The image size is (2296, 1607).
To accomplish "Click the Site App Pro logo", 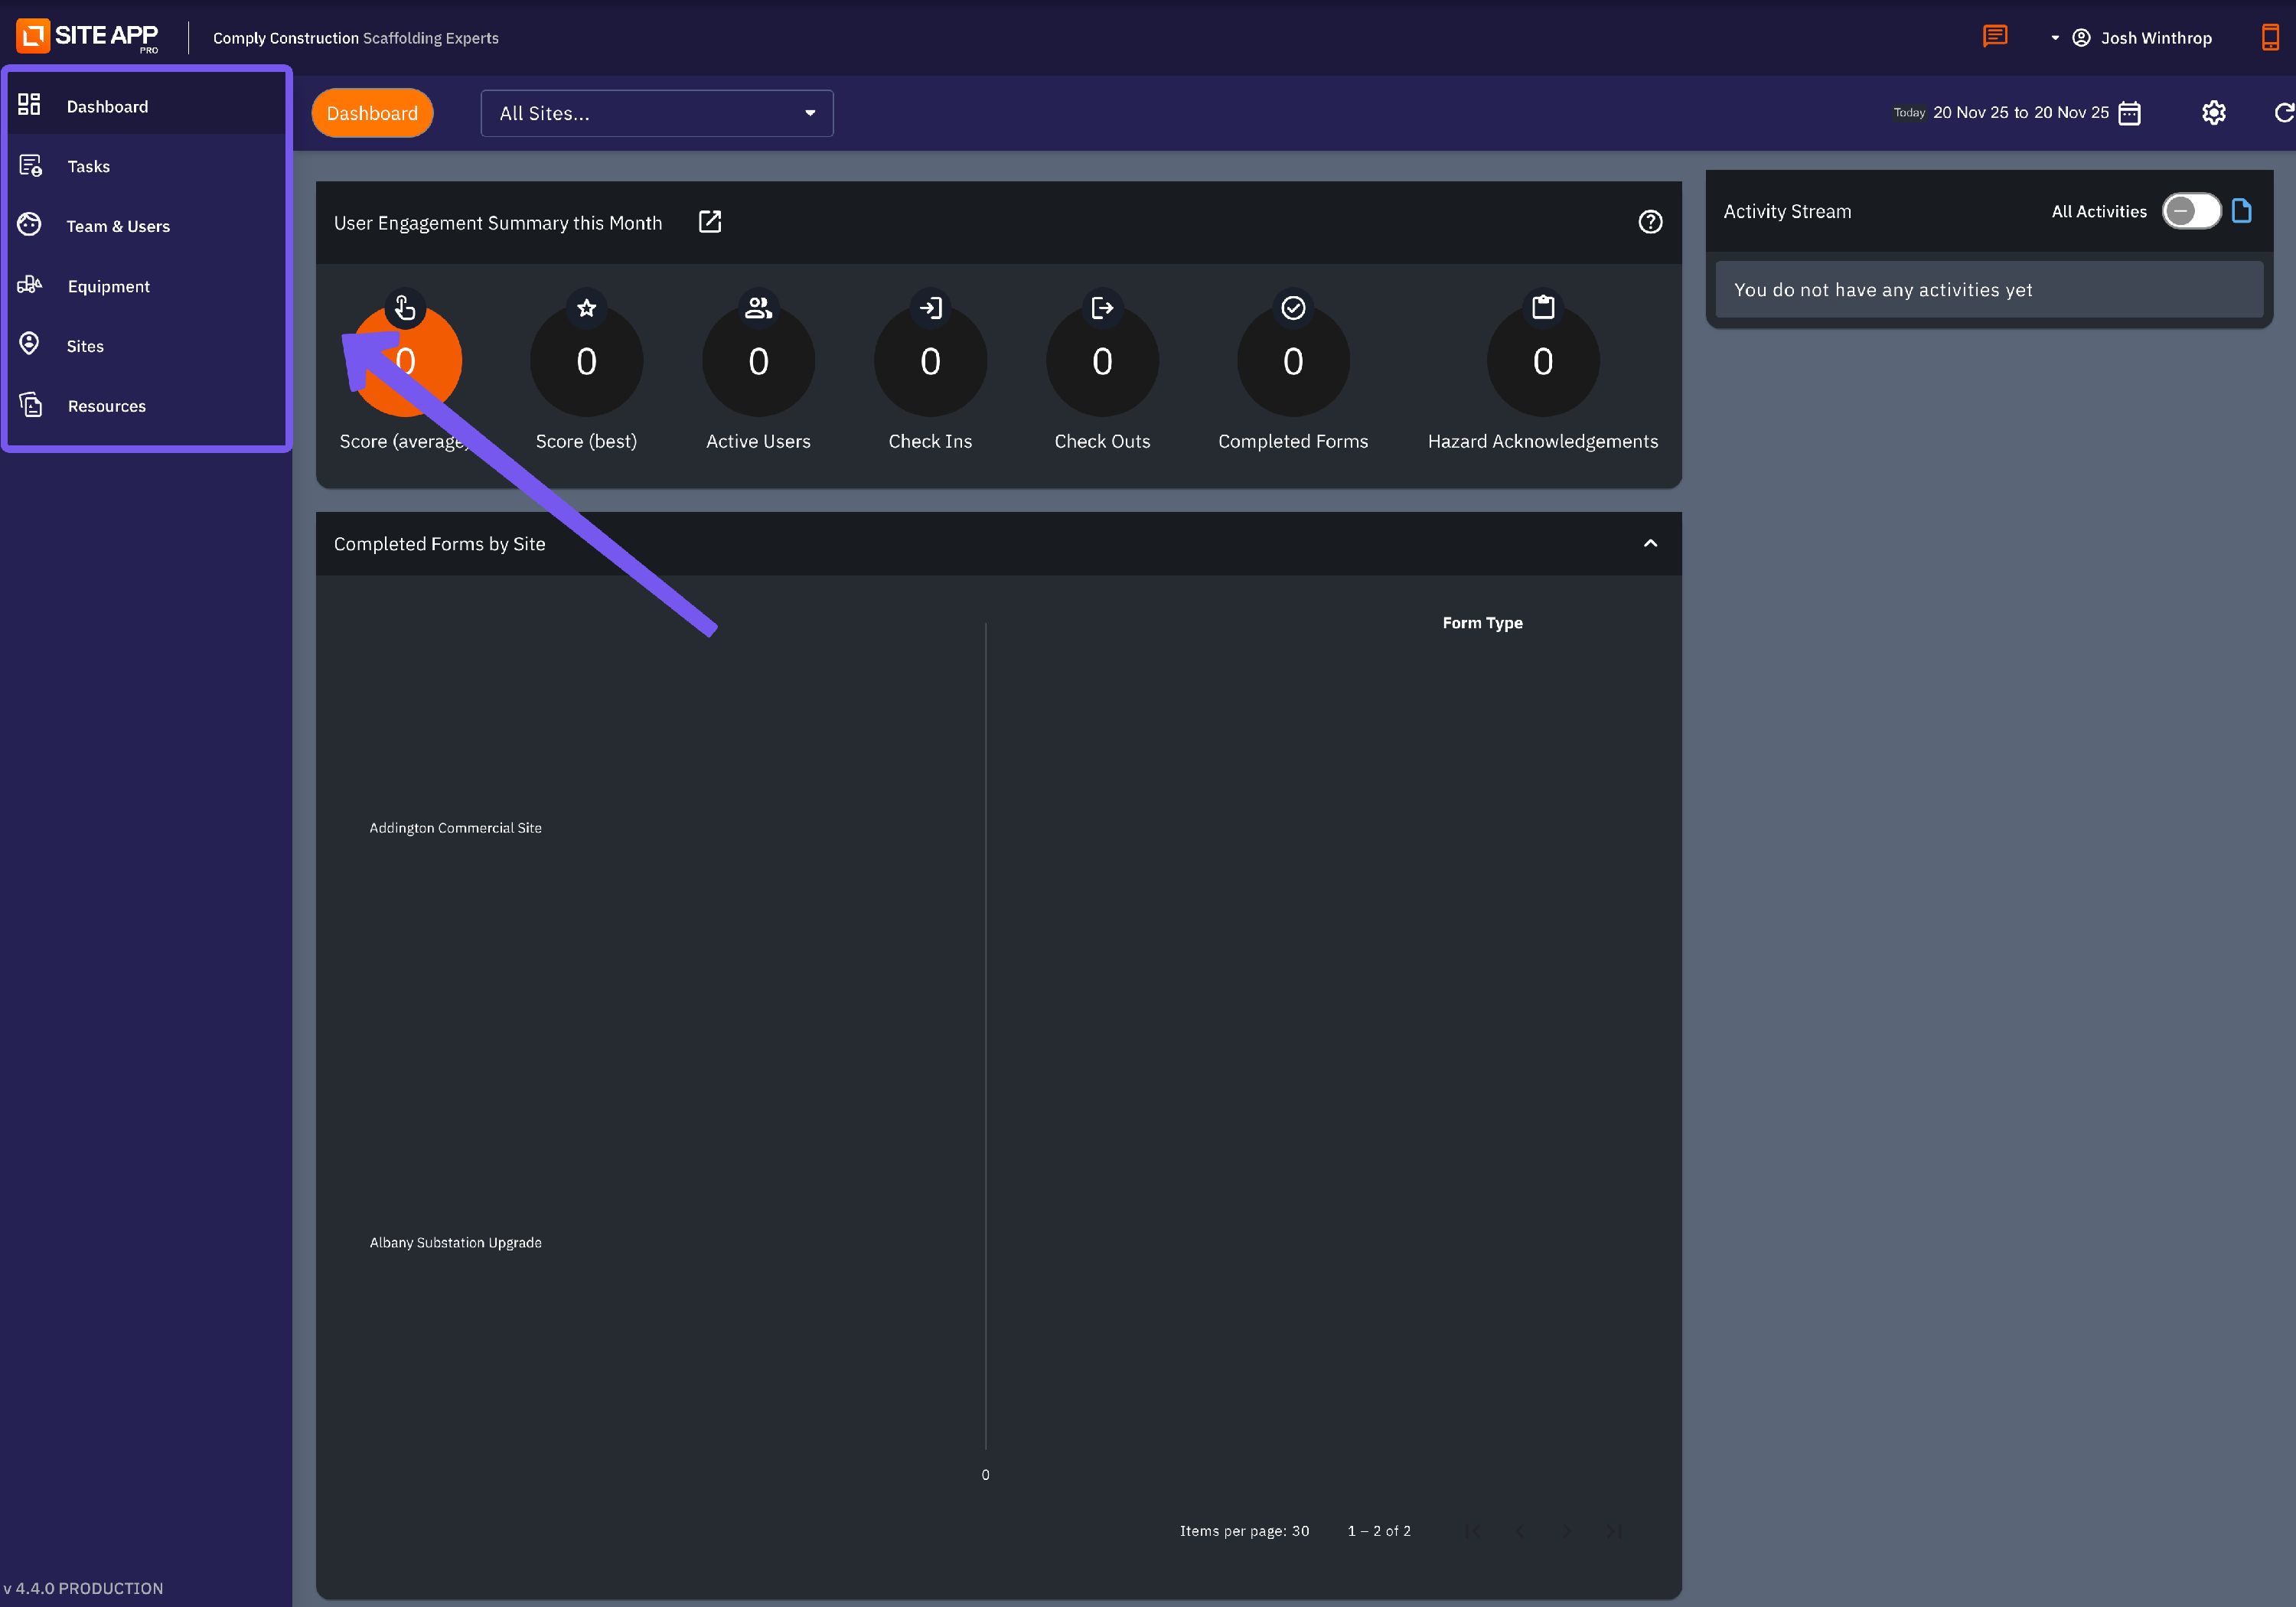I will 88,36.
